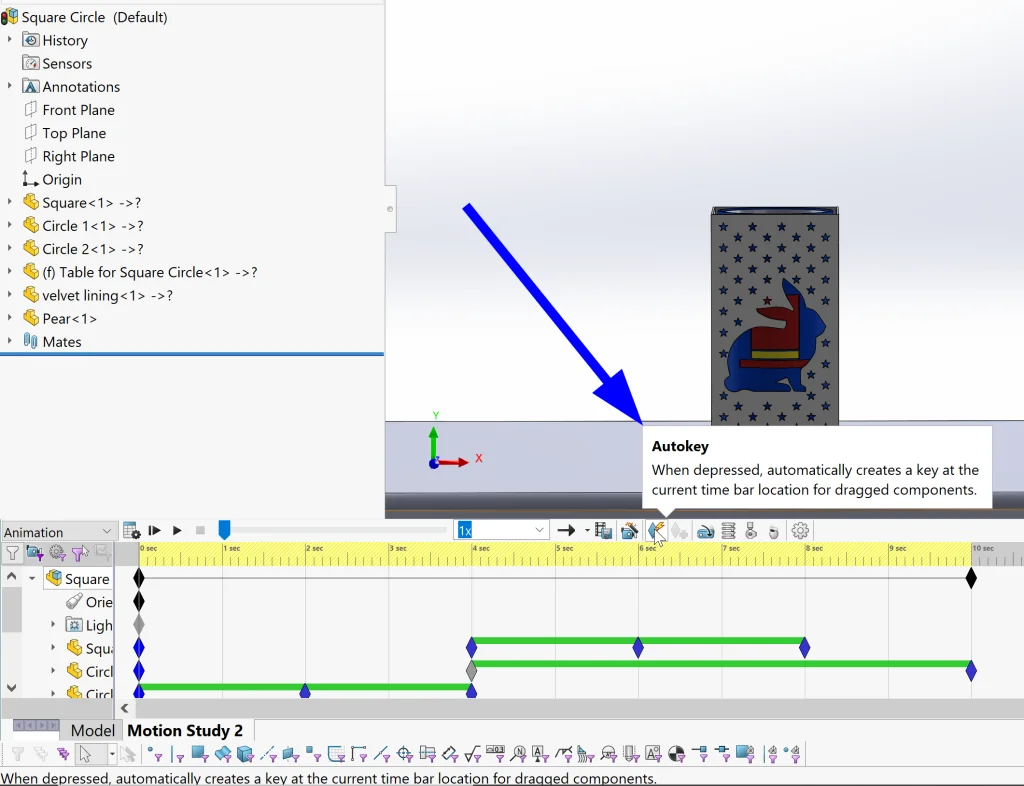This screenshot has width=1024, height=786.
Task: Click the Orientation row in timeline tree
Action: 89,602
